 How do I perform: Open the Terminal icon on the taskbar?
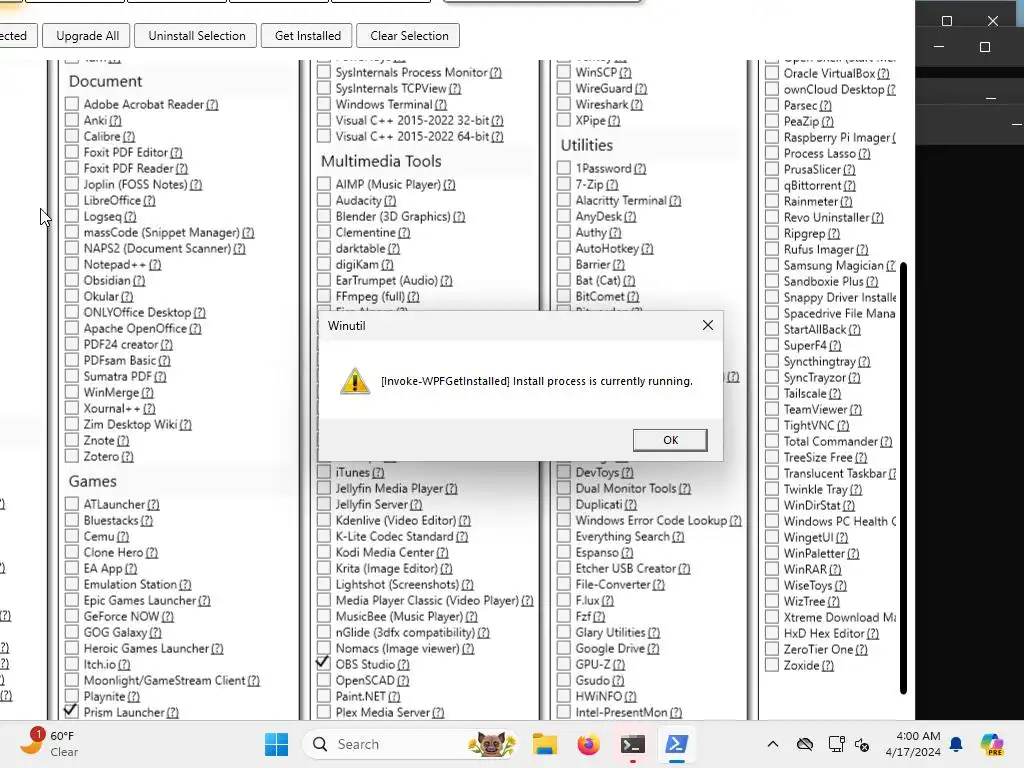[632, 744]
